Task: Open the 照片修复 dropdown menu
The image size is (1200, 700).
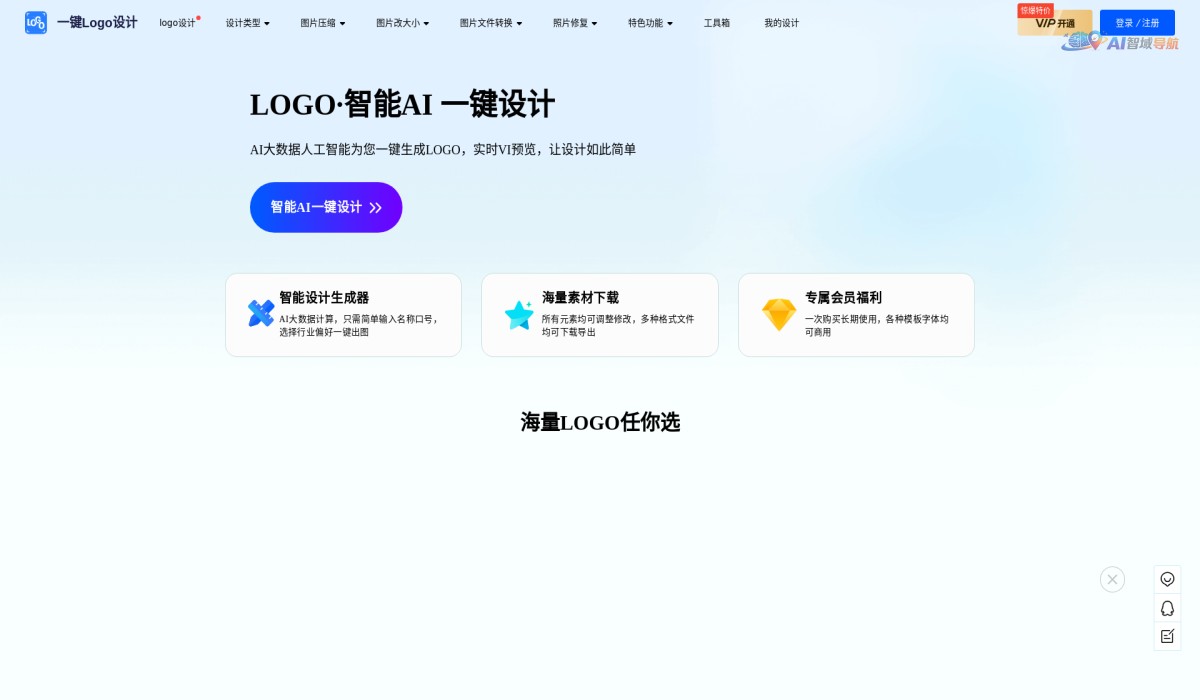Action: pos(575,23)
